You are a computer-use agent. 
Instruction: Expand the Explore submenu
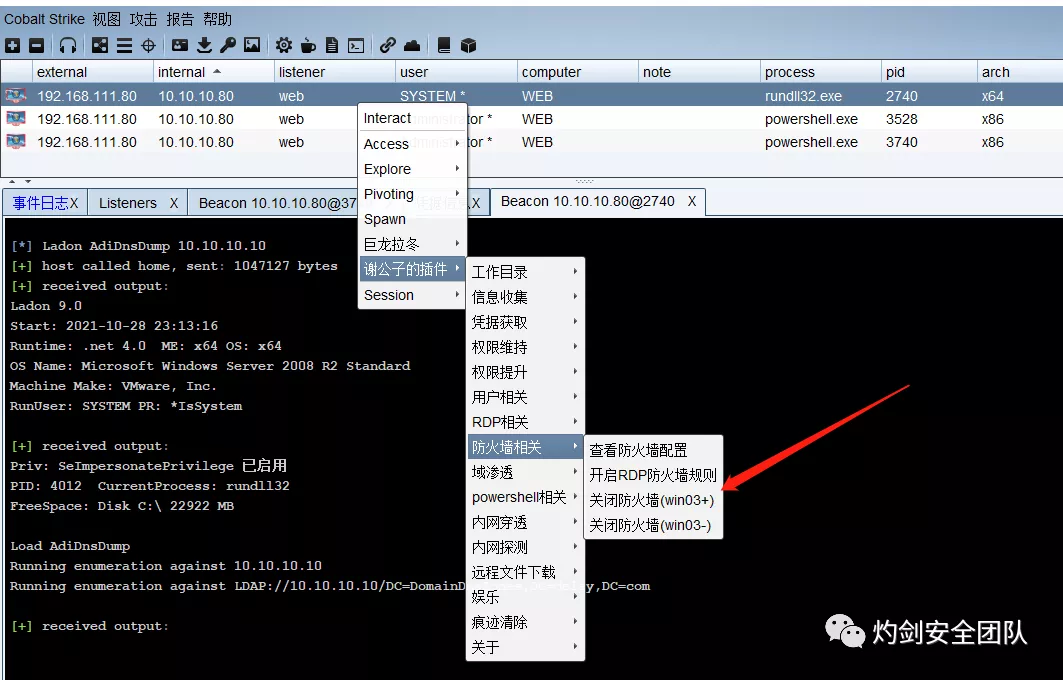coord(412,169)
